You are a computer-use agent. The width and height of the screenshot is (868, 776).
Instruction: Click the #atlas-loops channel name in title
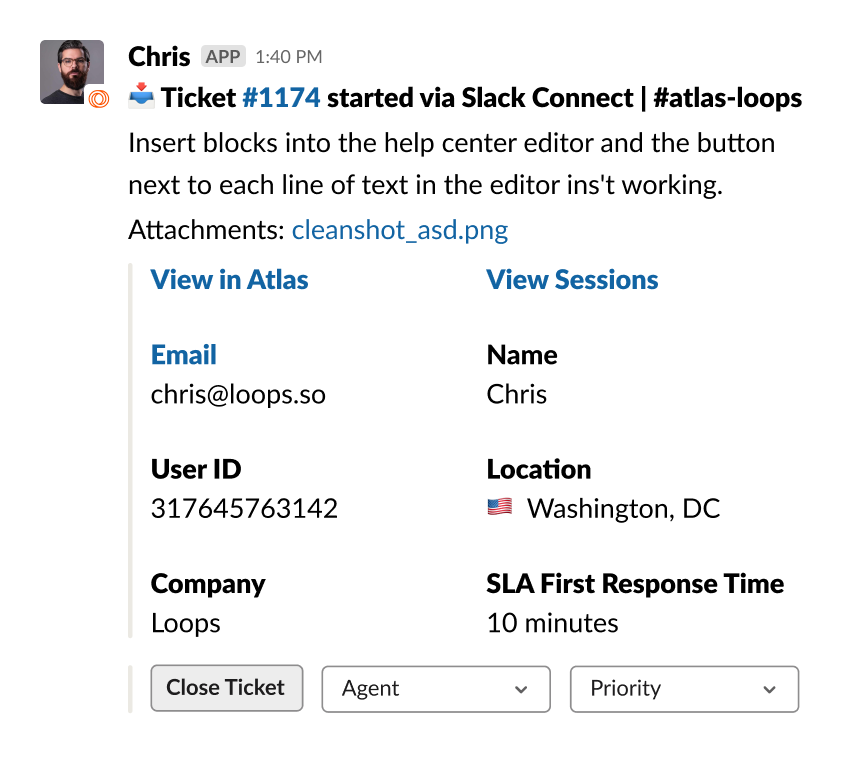(x=728, y=98)
